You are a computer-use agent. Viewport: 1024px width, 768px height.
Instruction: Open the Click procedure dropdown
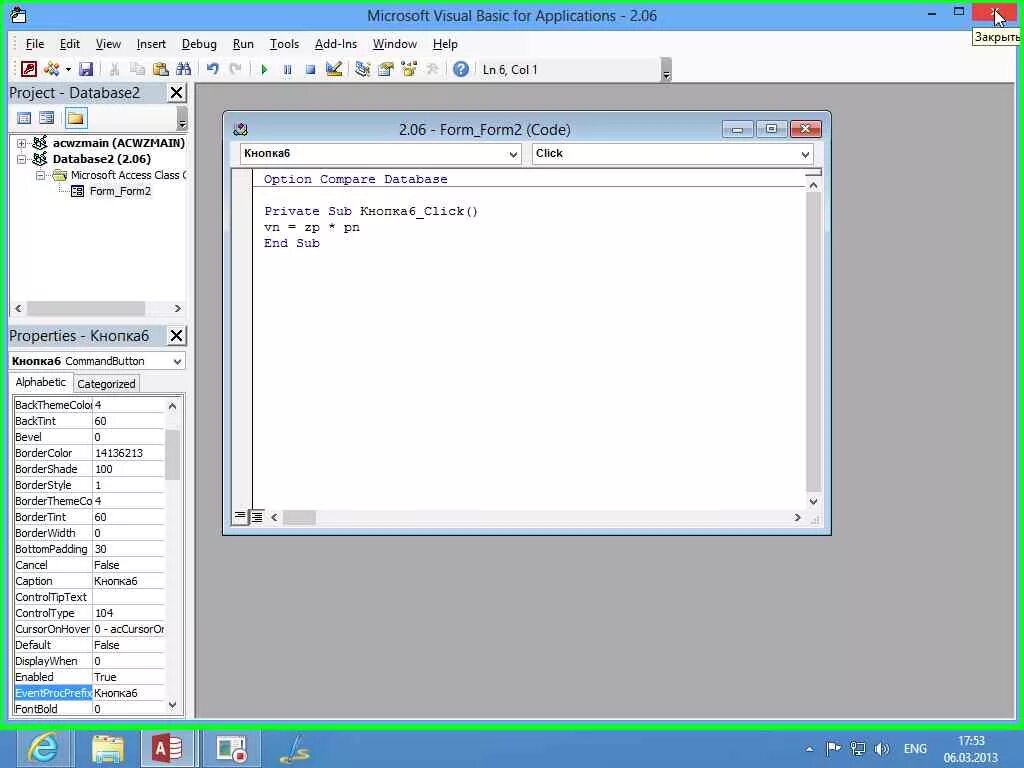(x=805, y=154)
